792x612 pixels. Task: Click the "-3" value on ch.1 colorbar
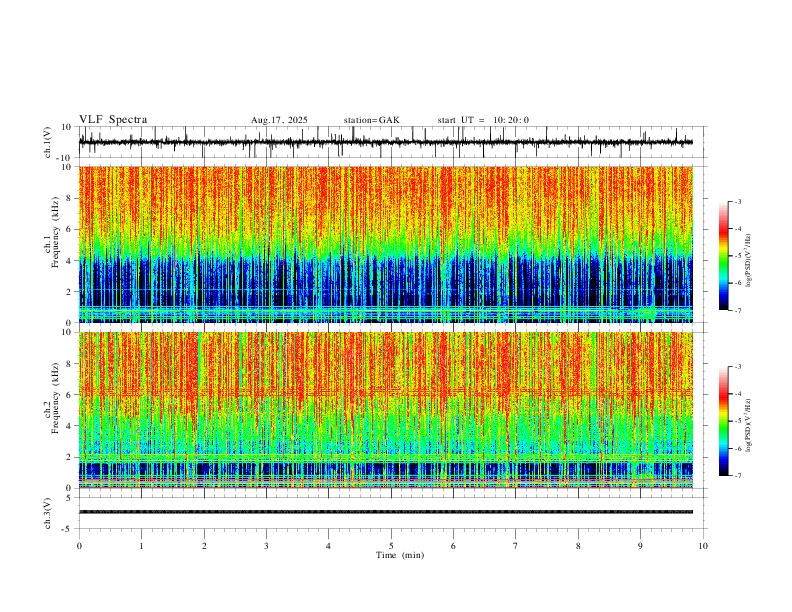coord(737,201)
